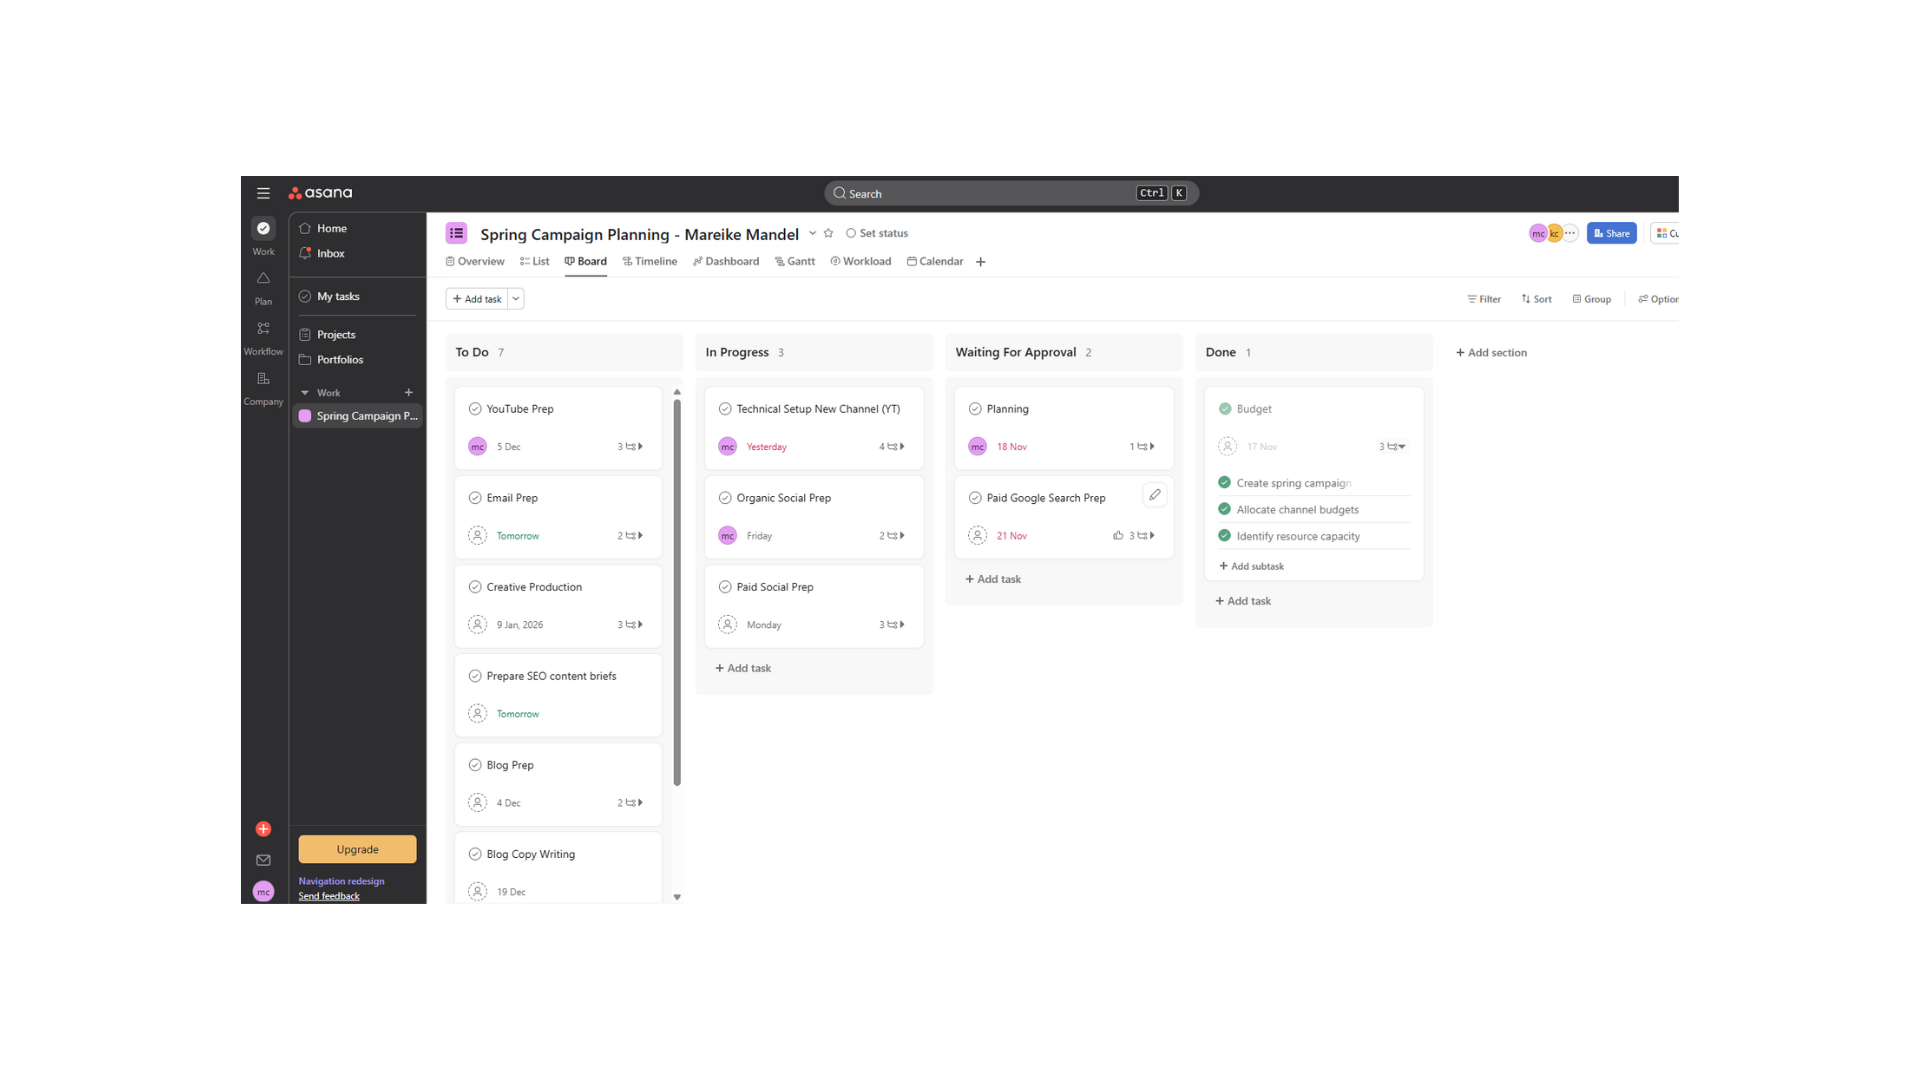This screenshot has width=1920, height=1080.
Task: Click the blue Share button
Action: [x=1611, y=233]
